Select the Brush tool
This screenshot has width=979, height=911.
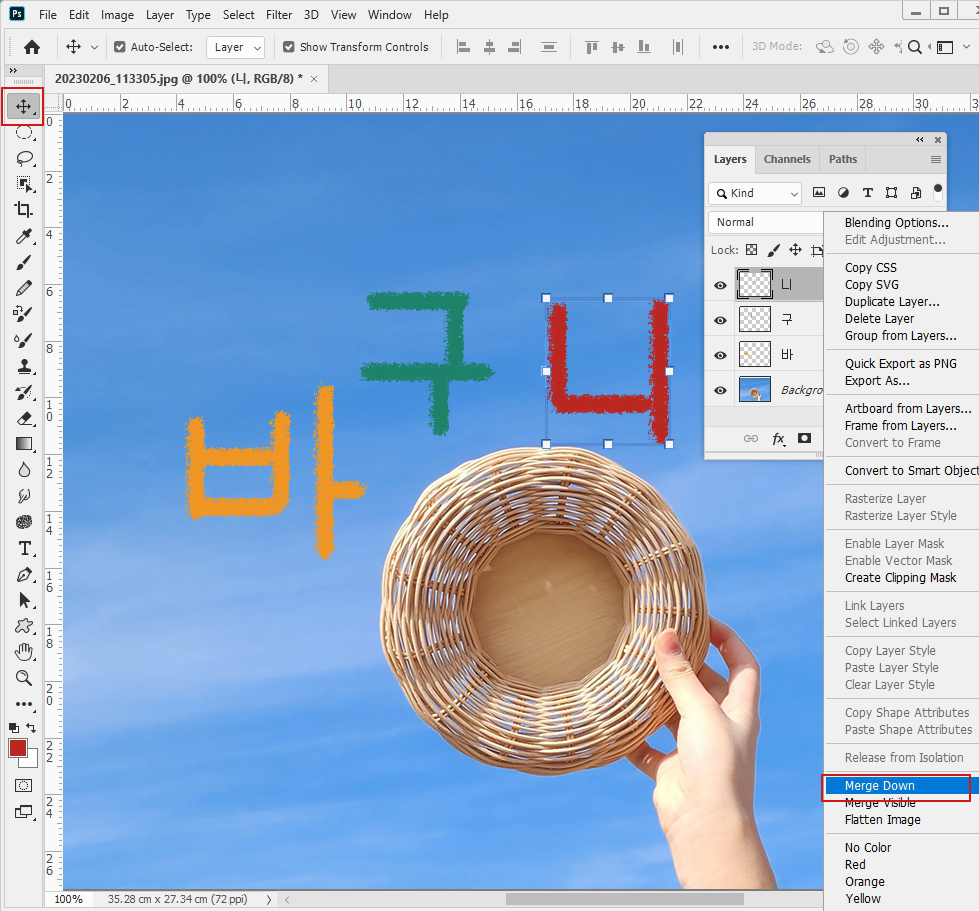point(24,262)
